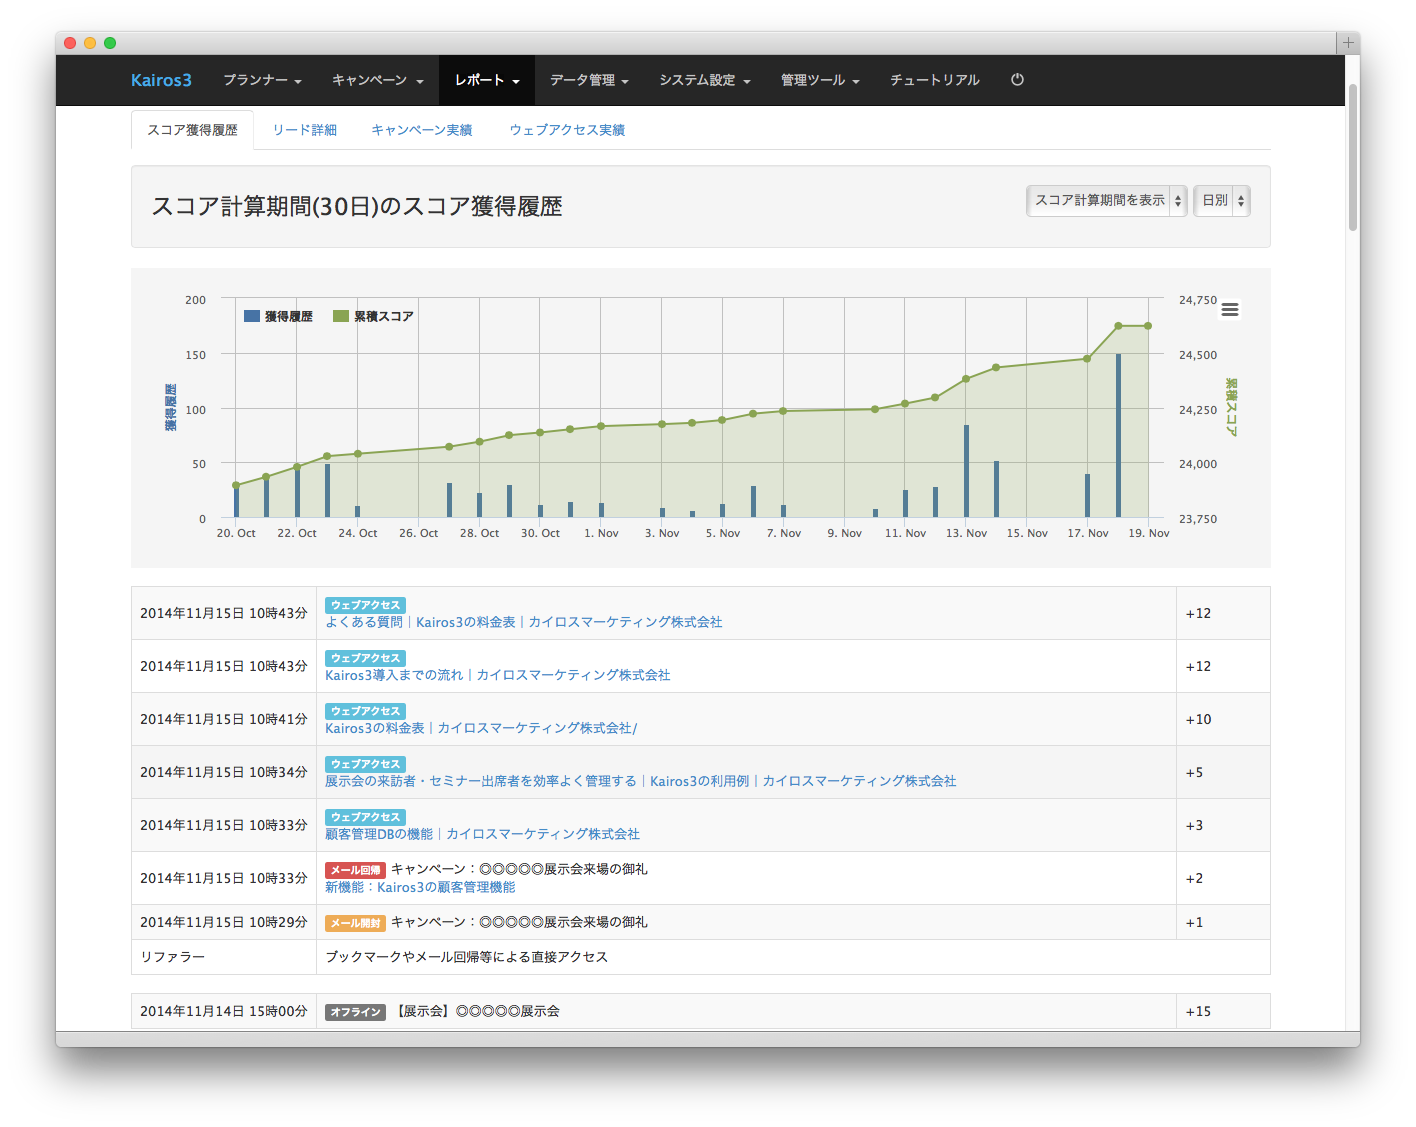1416x1127 pixels.
Task: Select the スコア獲得履歴 tab
Action: (192, 130)
